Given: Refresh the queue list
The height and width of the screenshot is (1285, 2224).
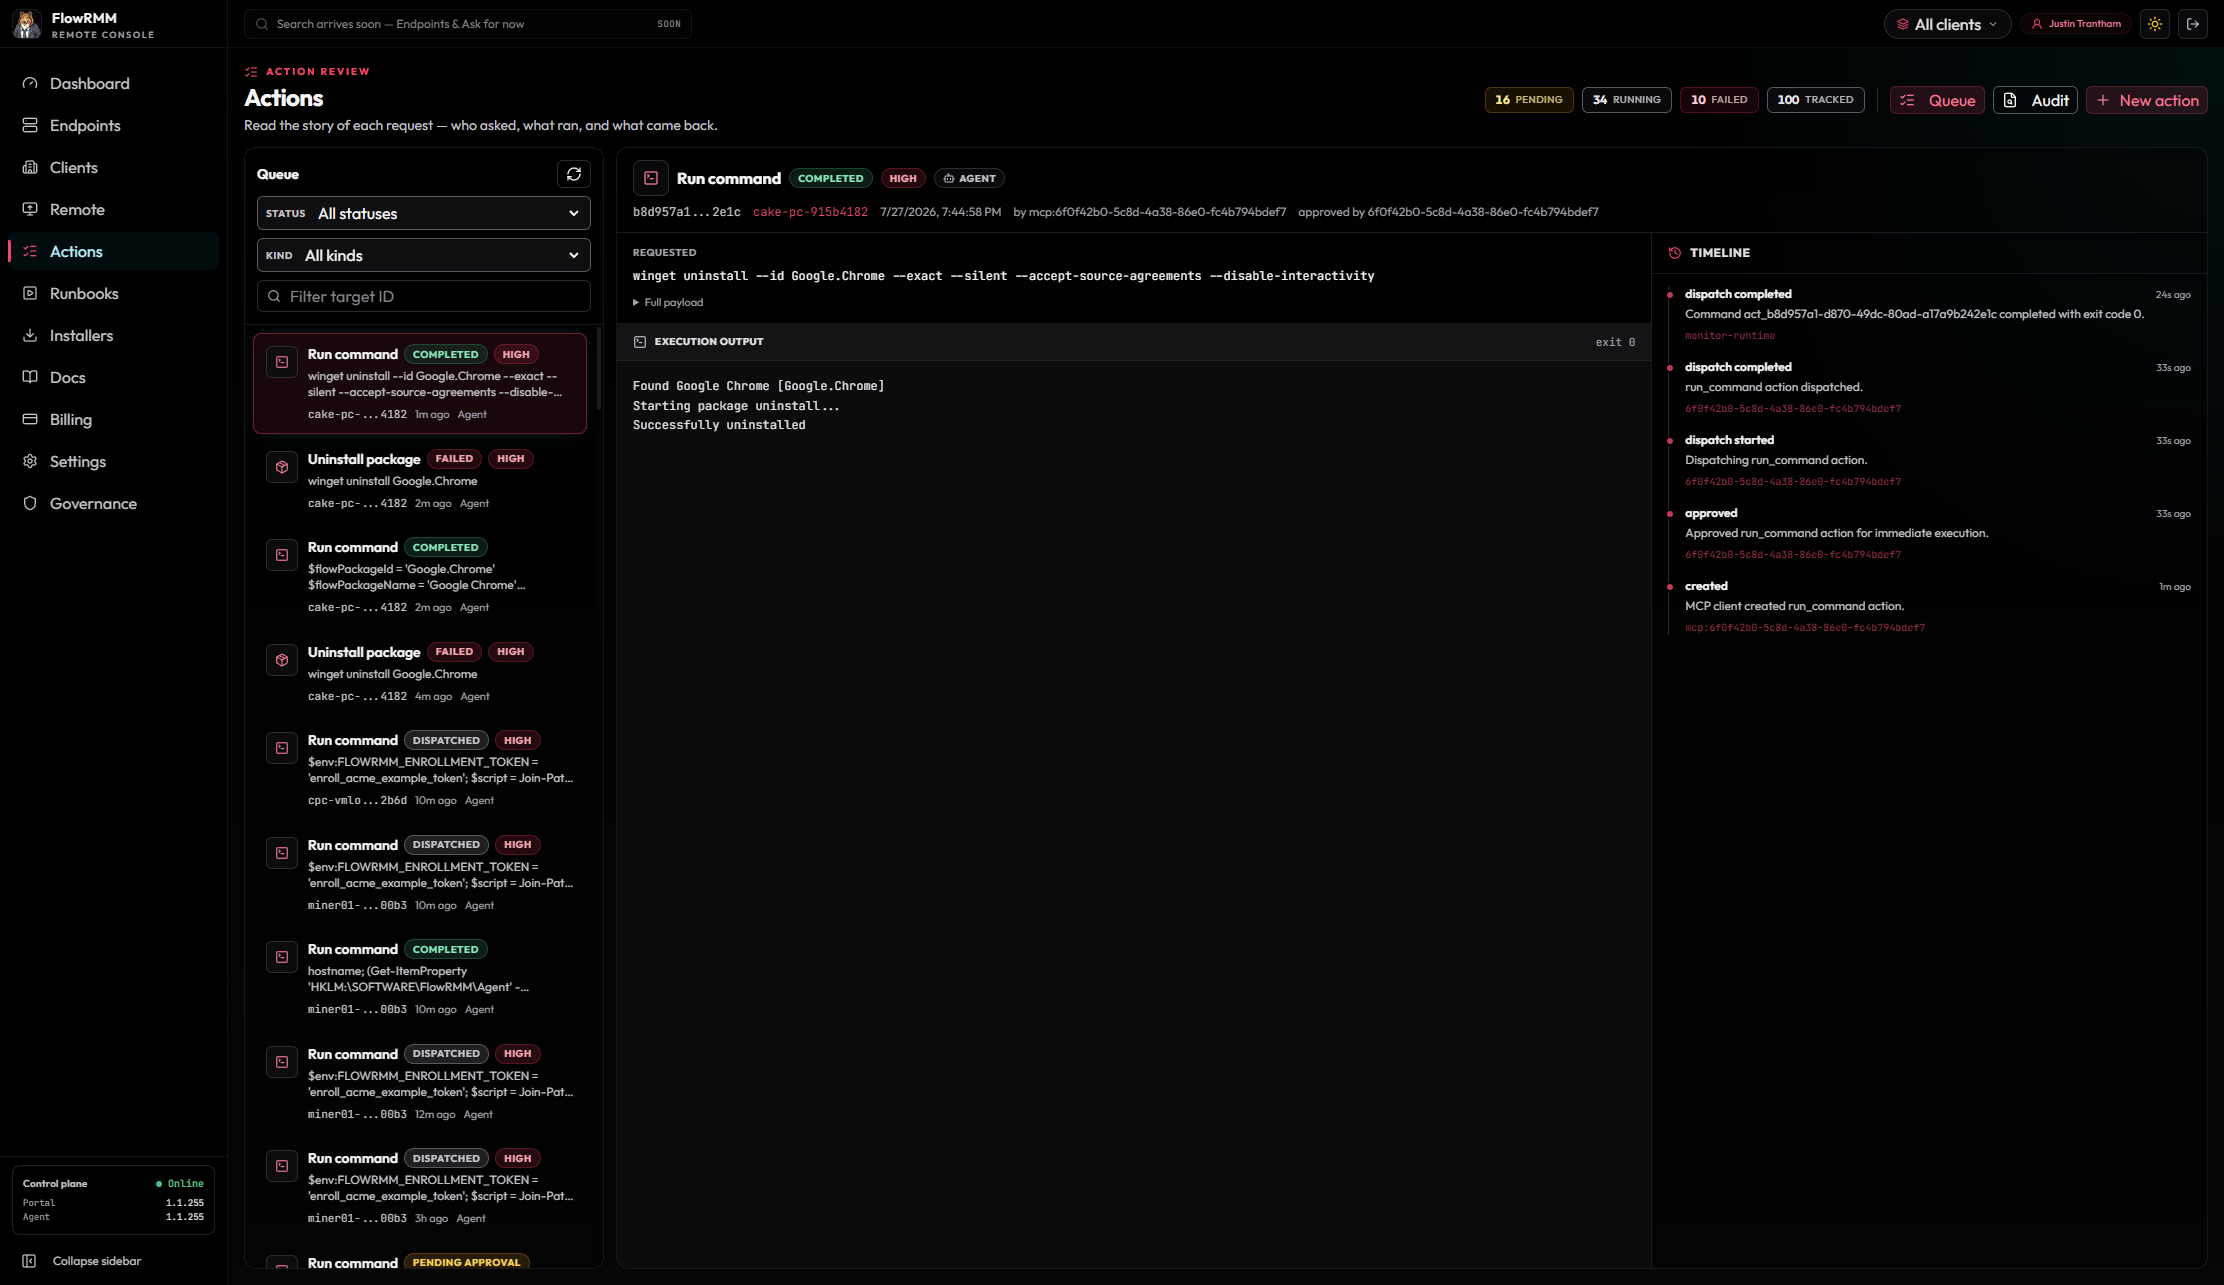Looking at the screenshot, I should tap(574, 174).
